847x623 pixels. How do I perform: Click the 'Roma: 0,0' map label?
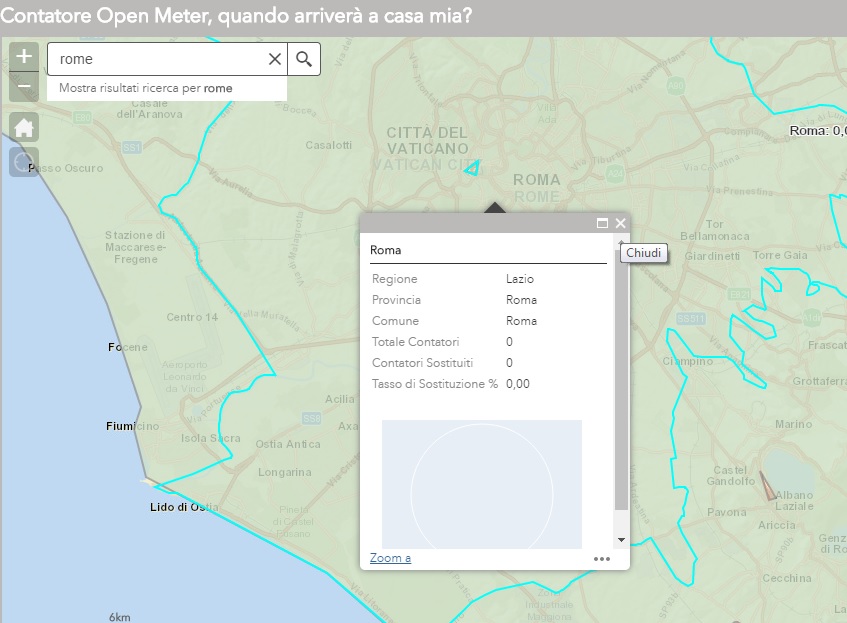(817, 130)
